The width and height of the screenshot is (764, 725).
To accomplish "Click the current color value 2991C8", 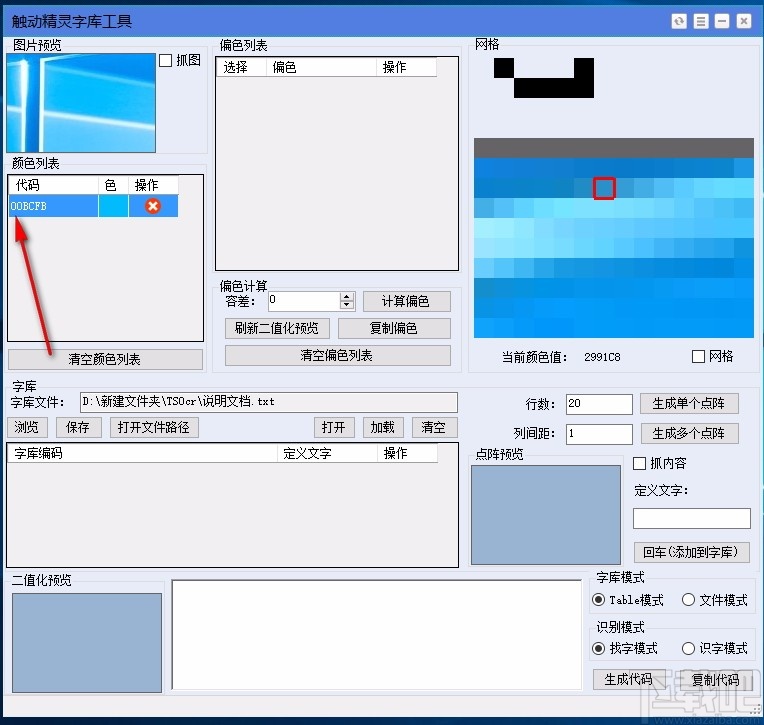I will (x=602, y=357).
